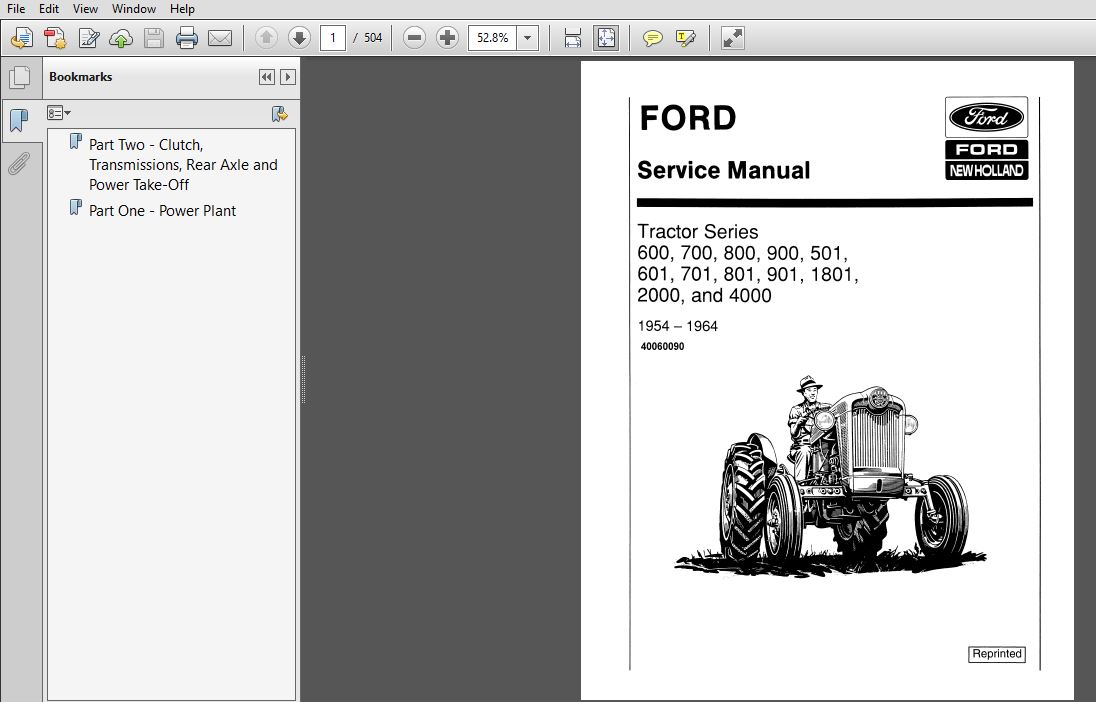Click the Create PDF toolbar icon
The image size is (1096, 702).
[55, 38]
